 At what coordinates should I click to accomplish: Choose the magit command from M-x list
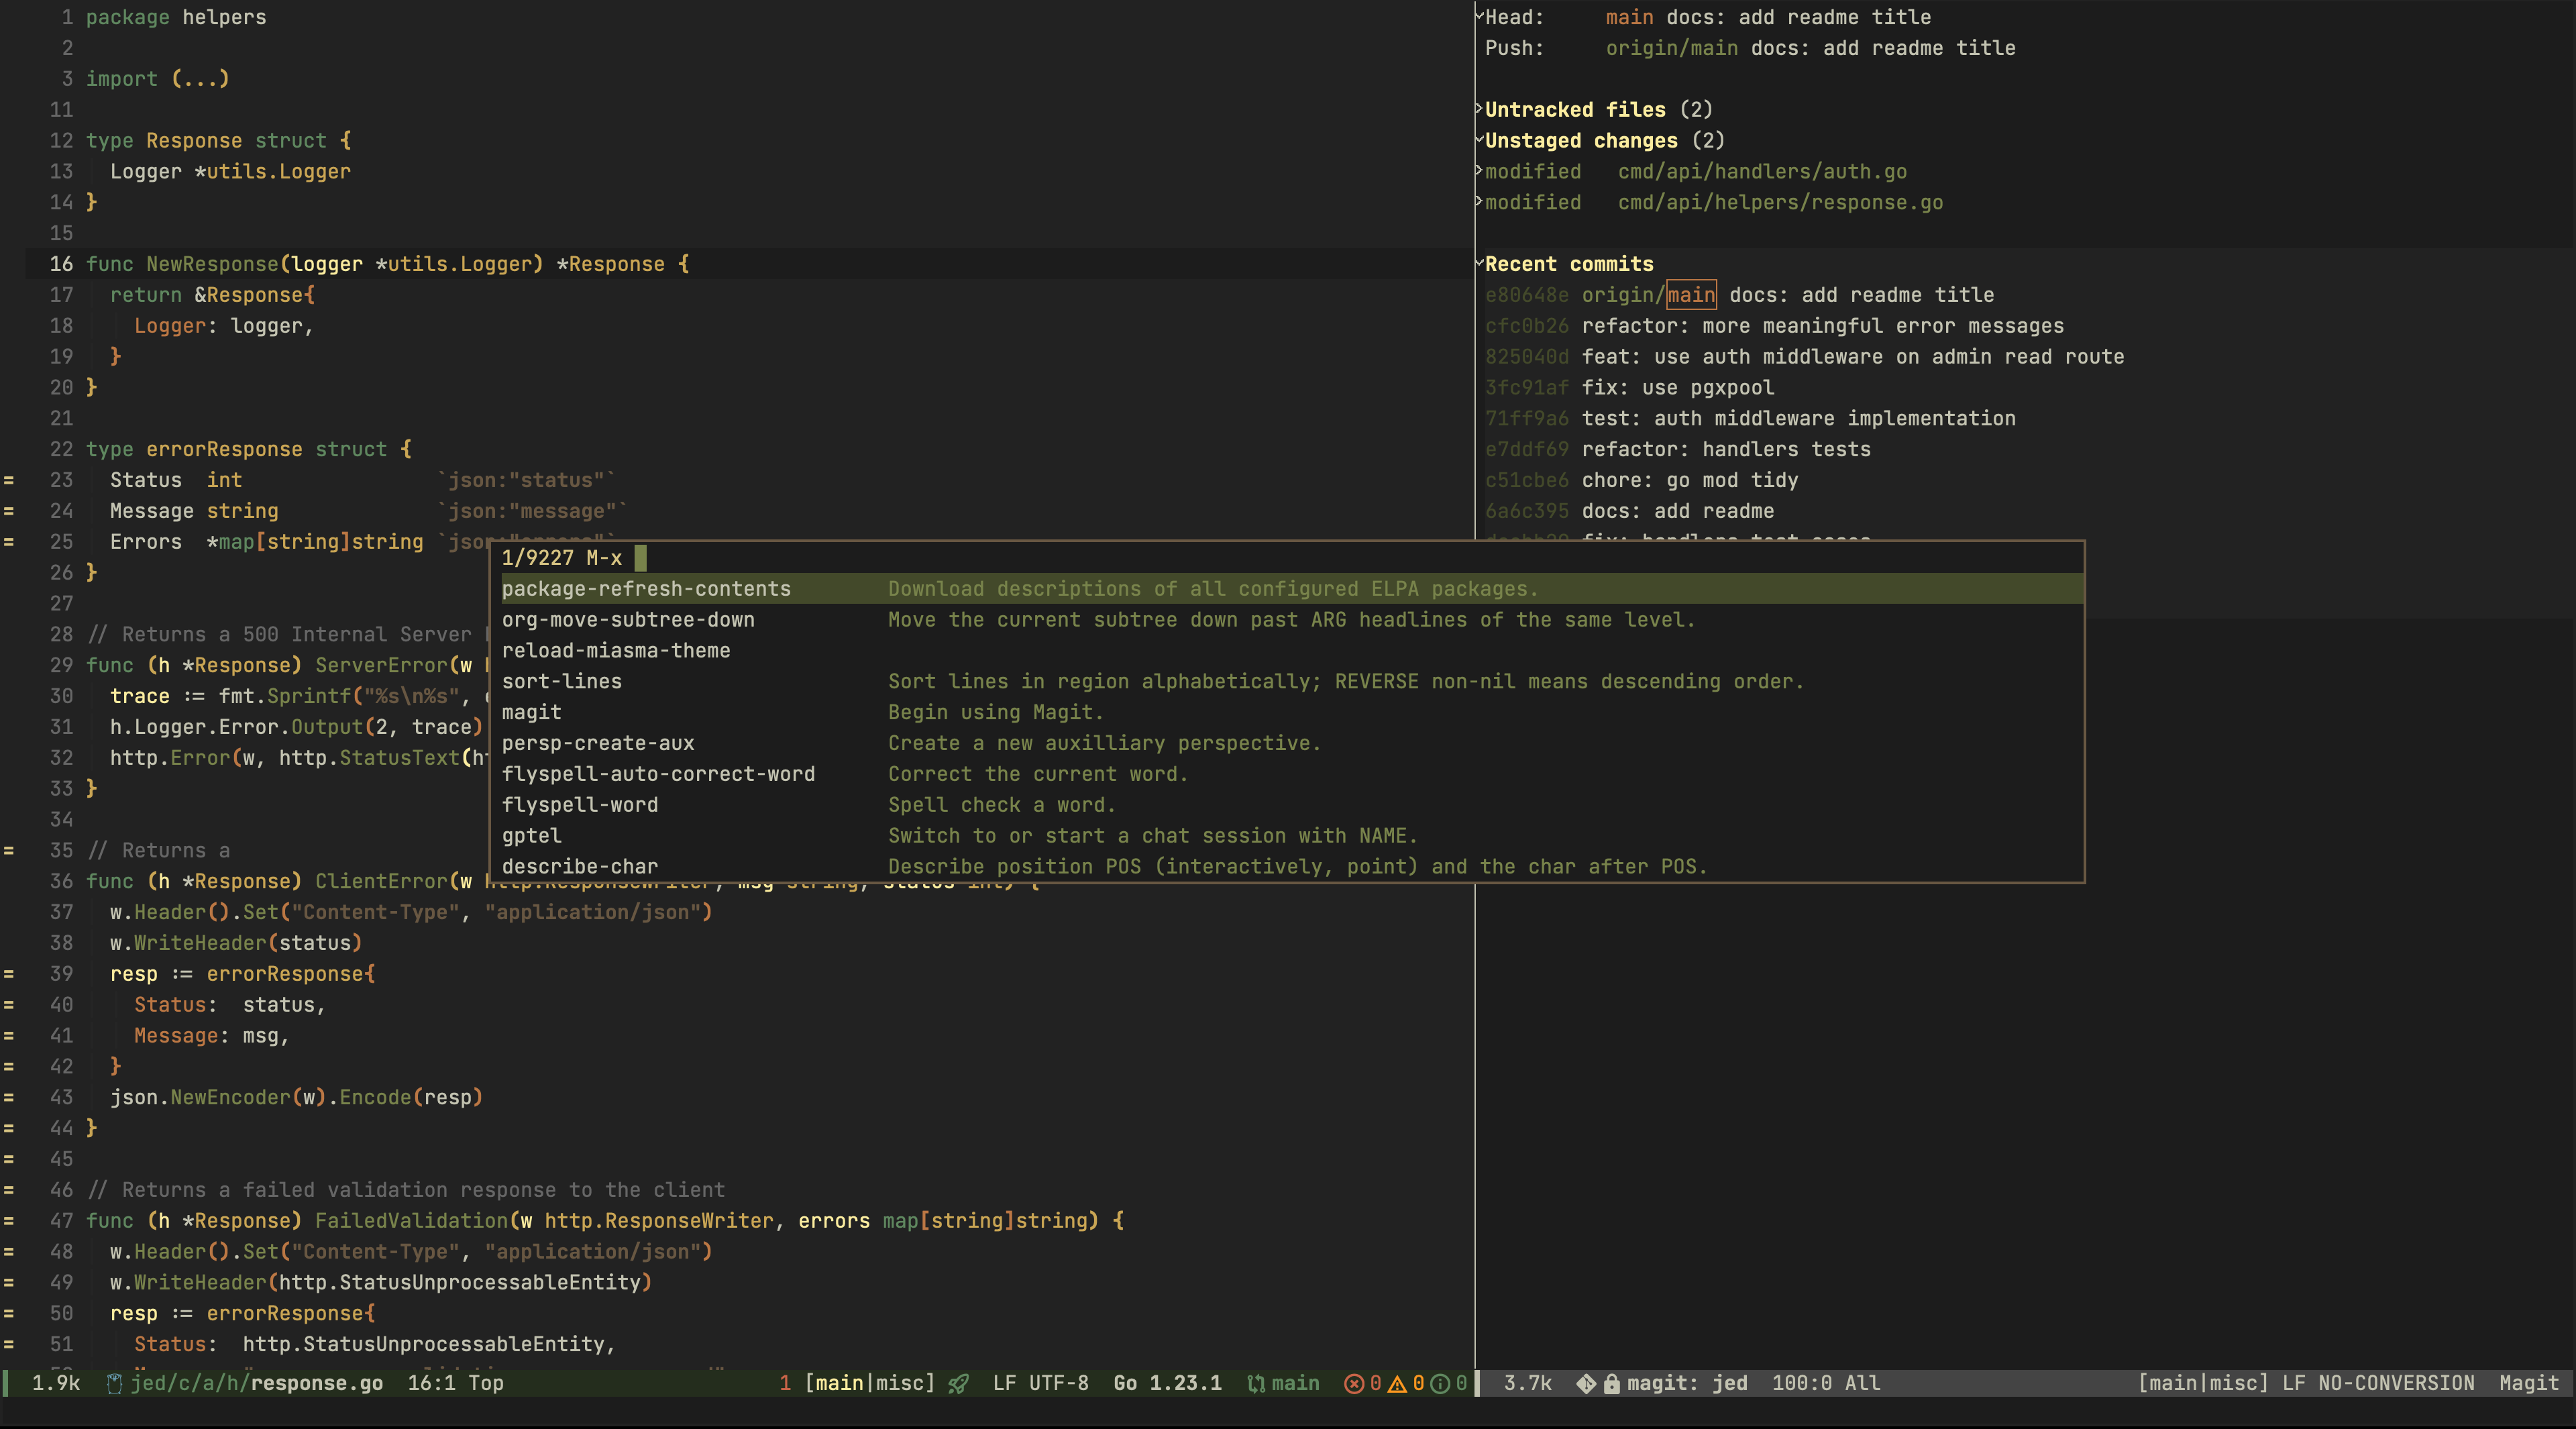[1292, 712]
